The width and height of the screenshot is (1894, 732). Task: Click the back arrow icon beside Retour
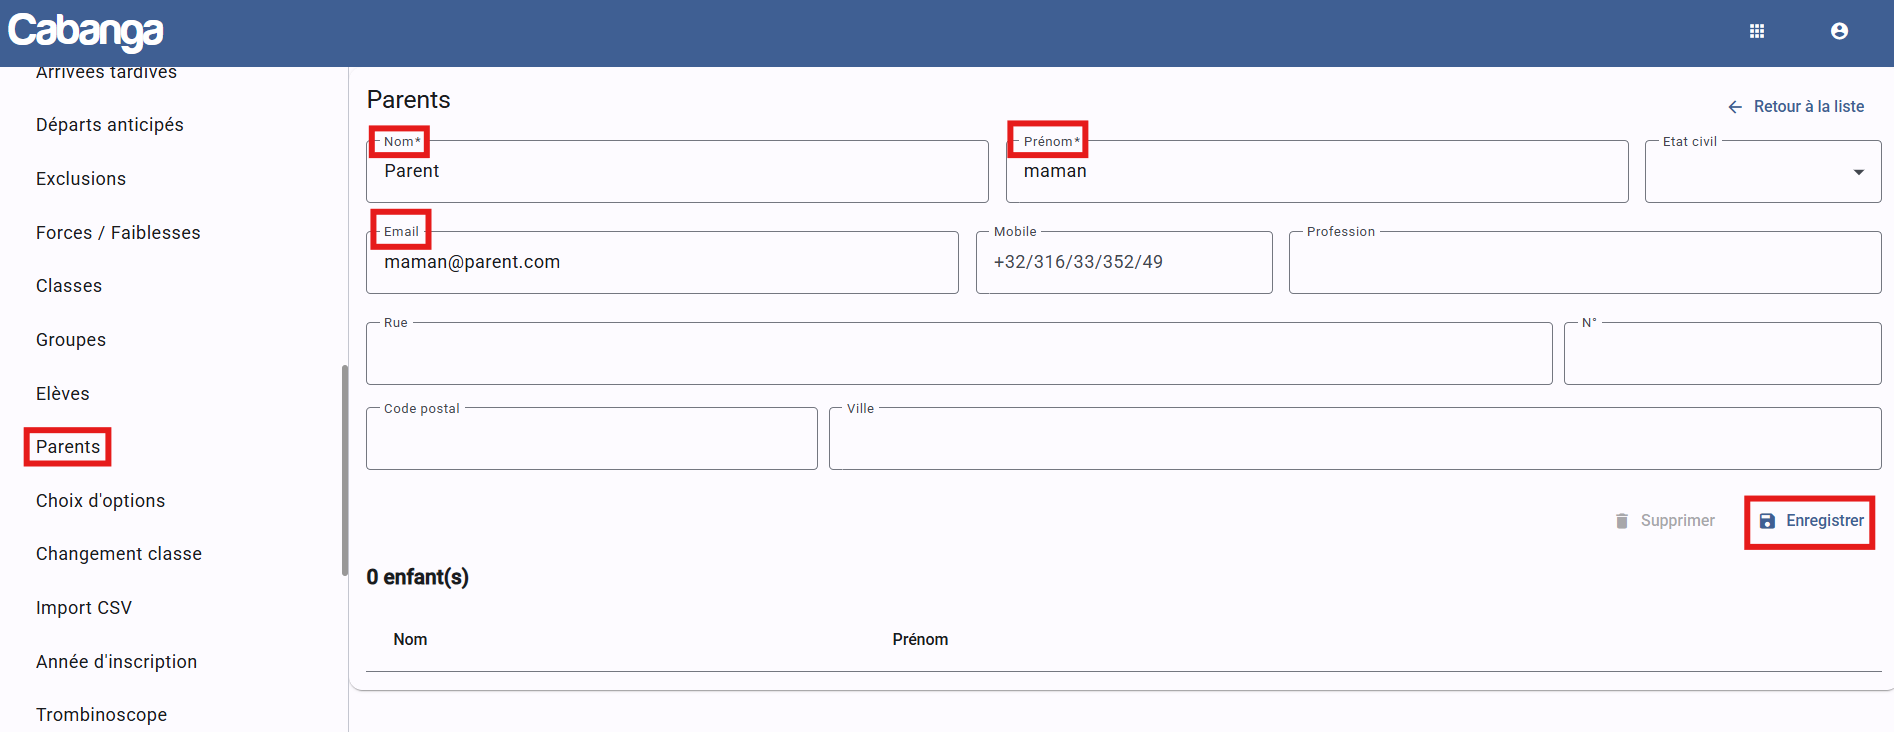pyautogui.click(x=1735, y=107)
